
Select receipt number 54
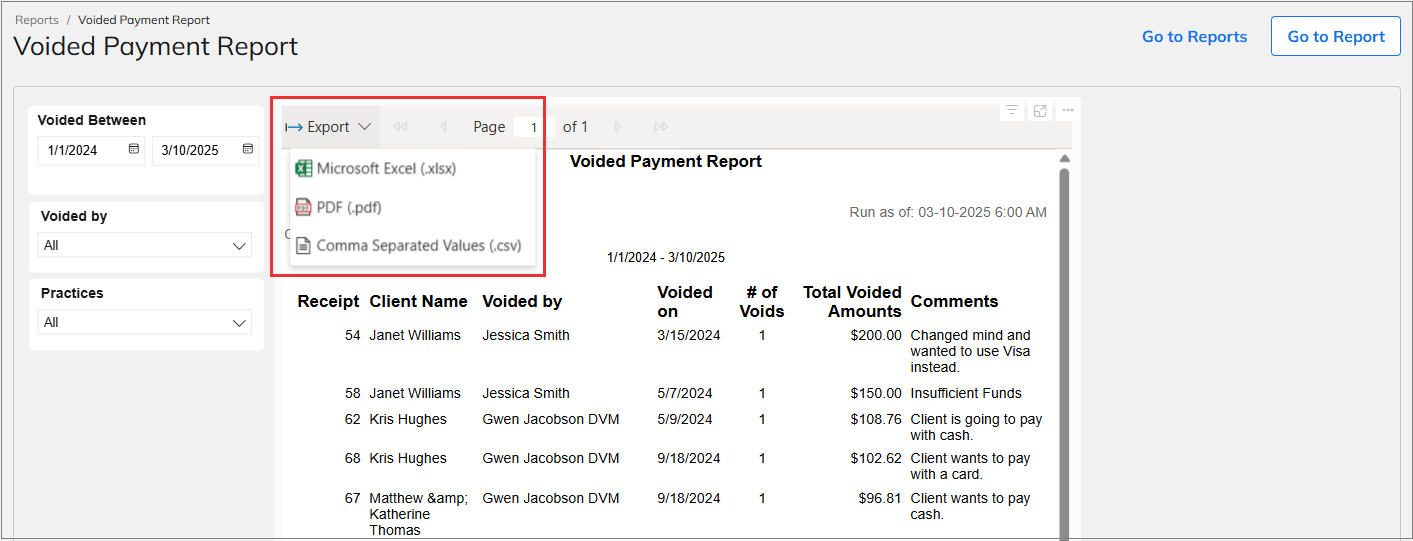pyautogui.click(x=352, y=335)
